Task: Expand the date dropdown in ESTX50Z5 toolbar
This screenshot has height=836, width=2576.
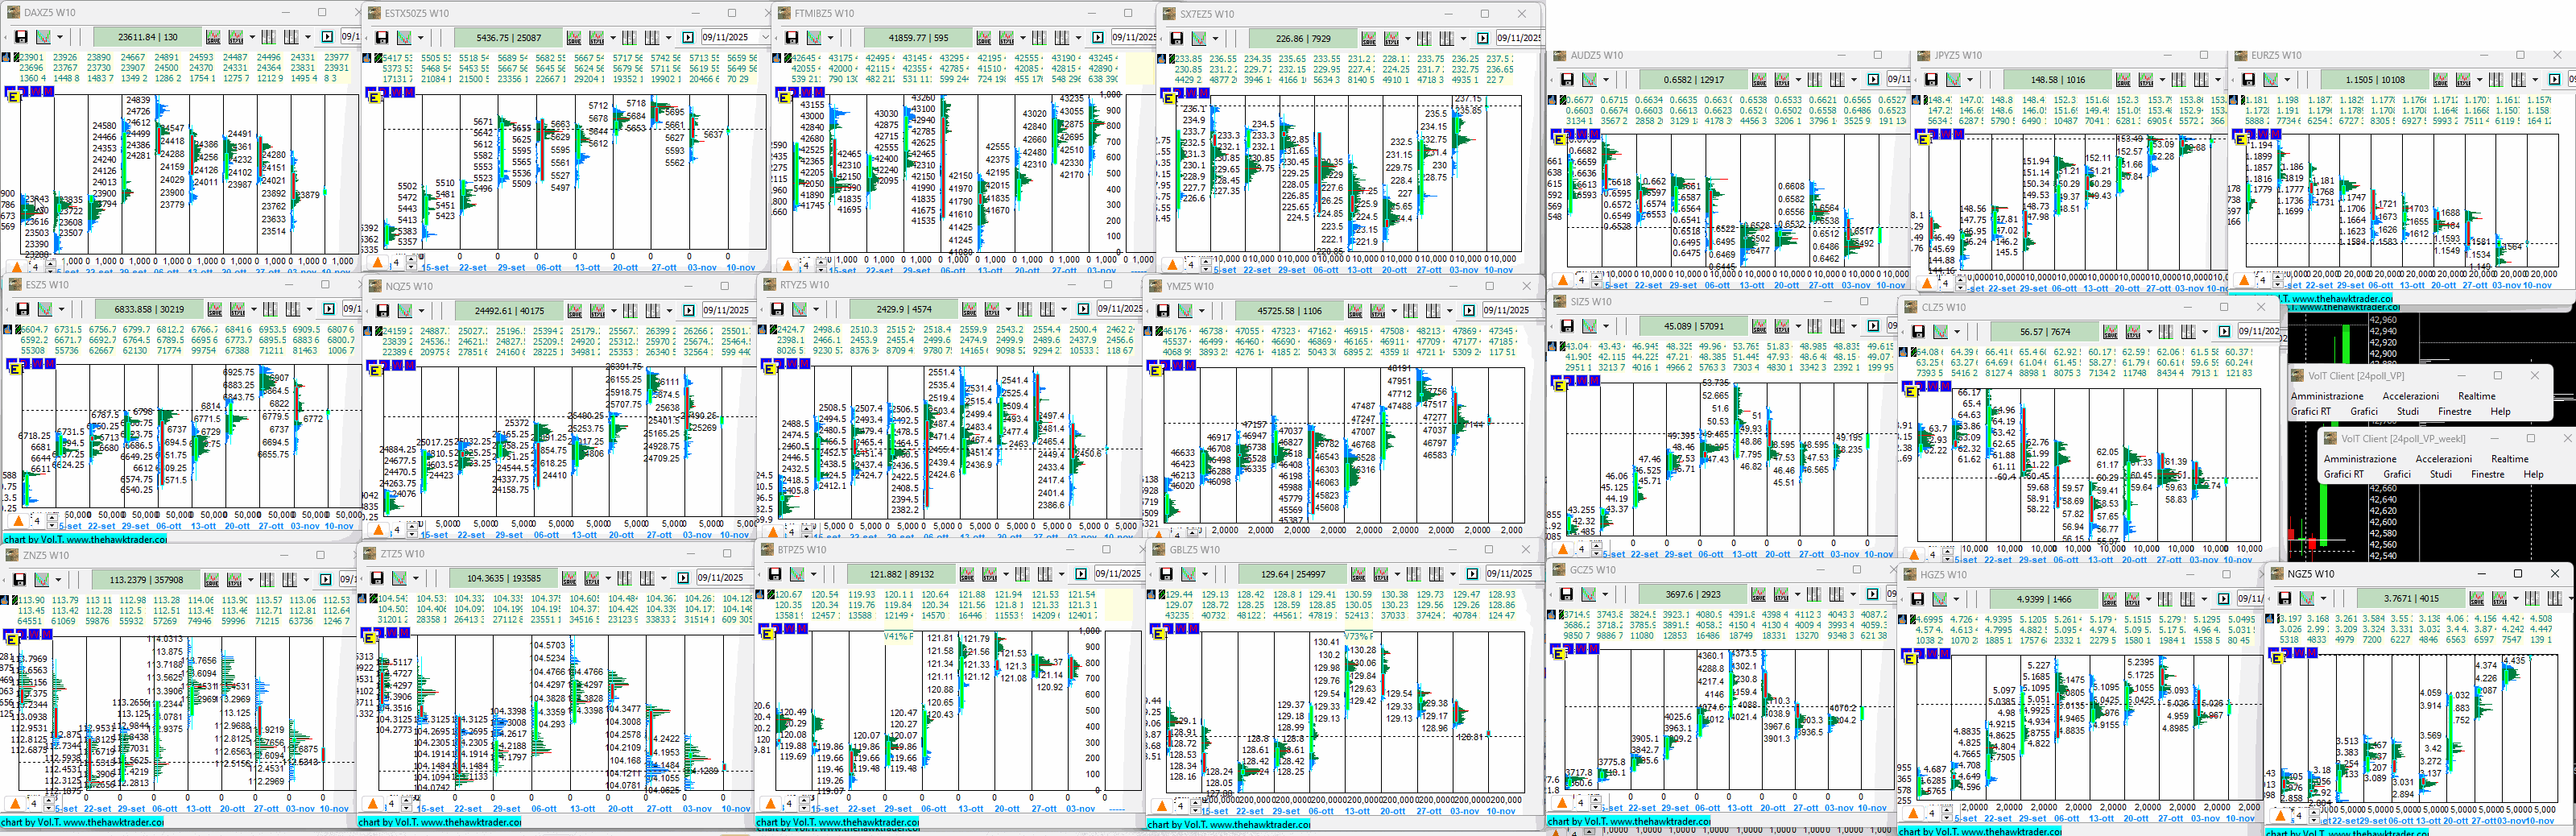Action: (x=765, y=38)
